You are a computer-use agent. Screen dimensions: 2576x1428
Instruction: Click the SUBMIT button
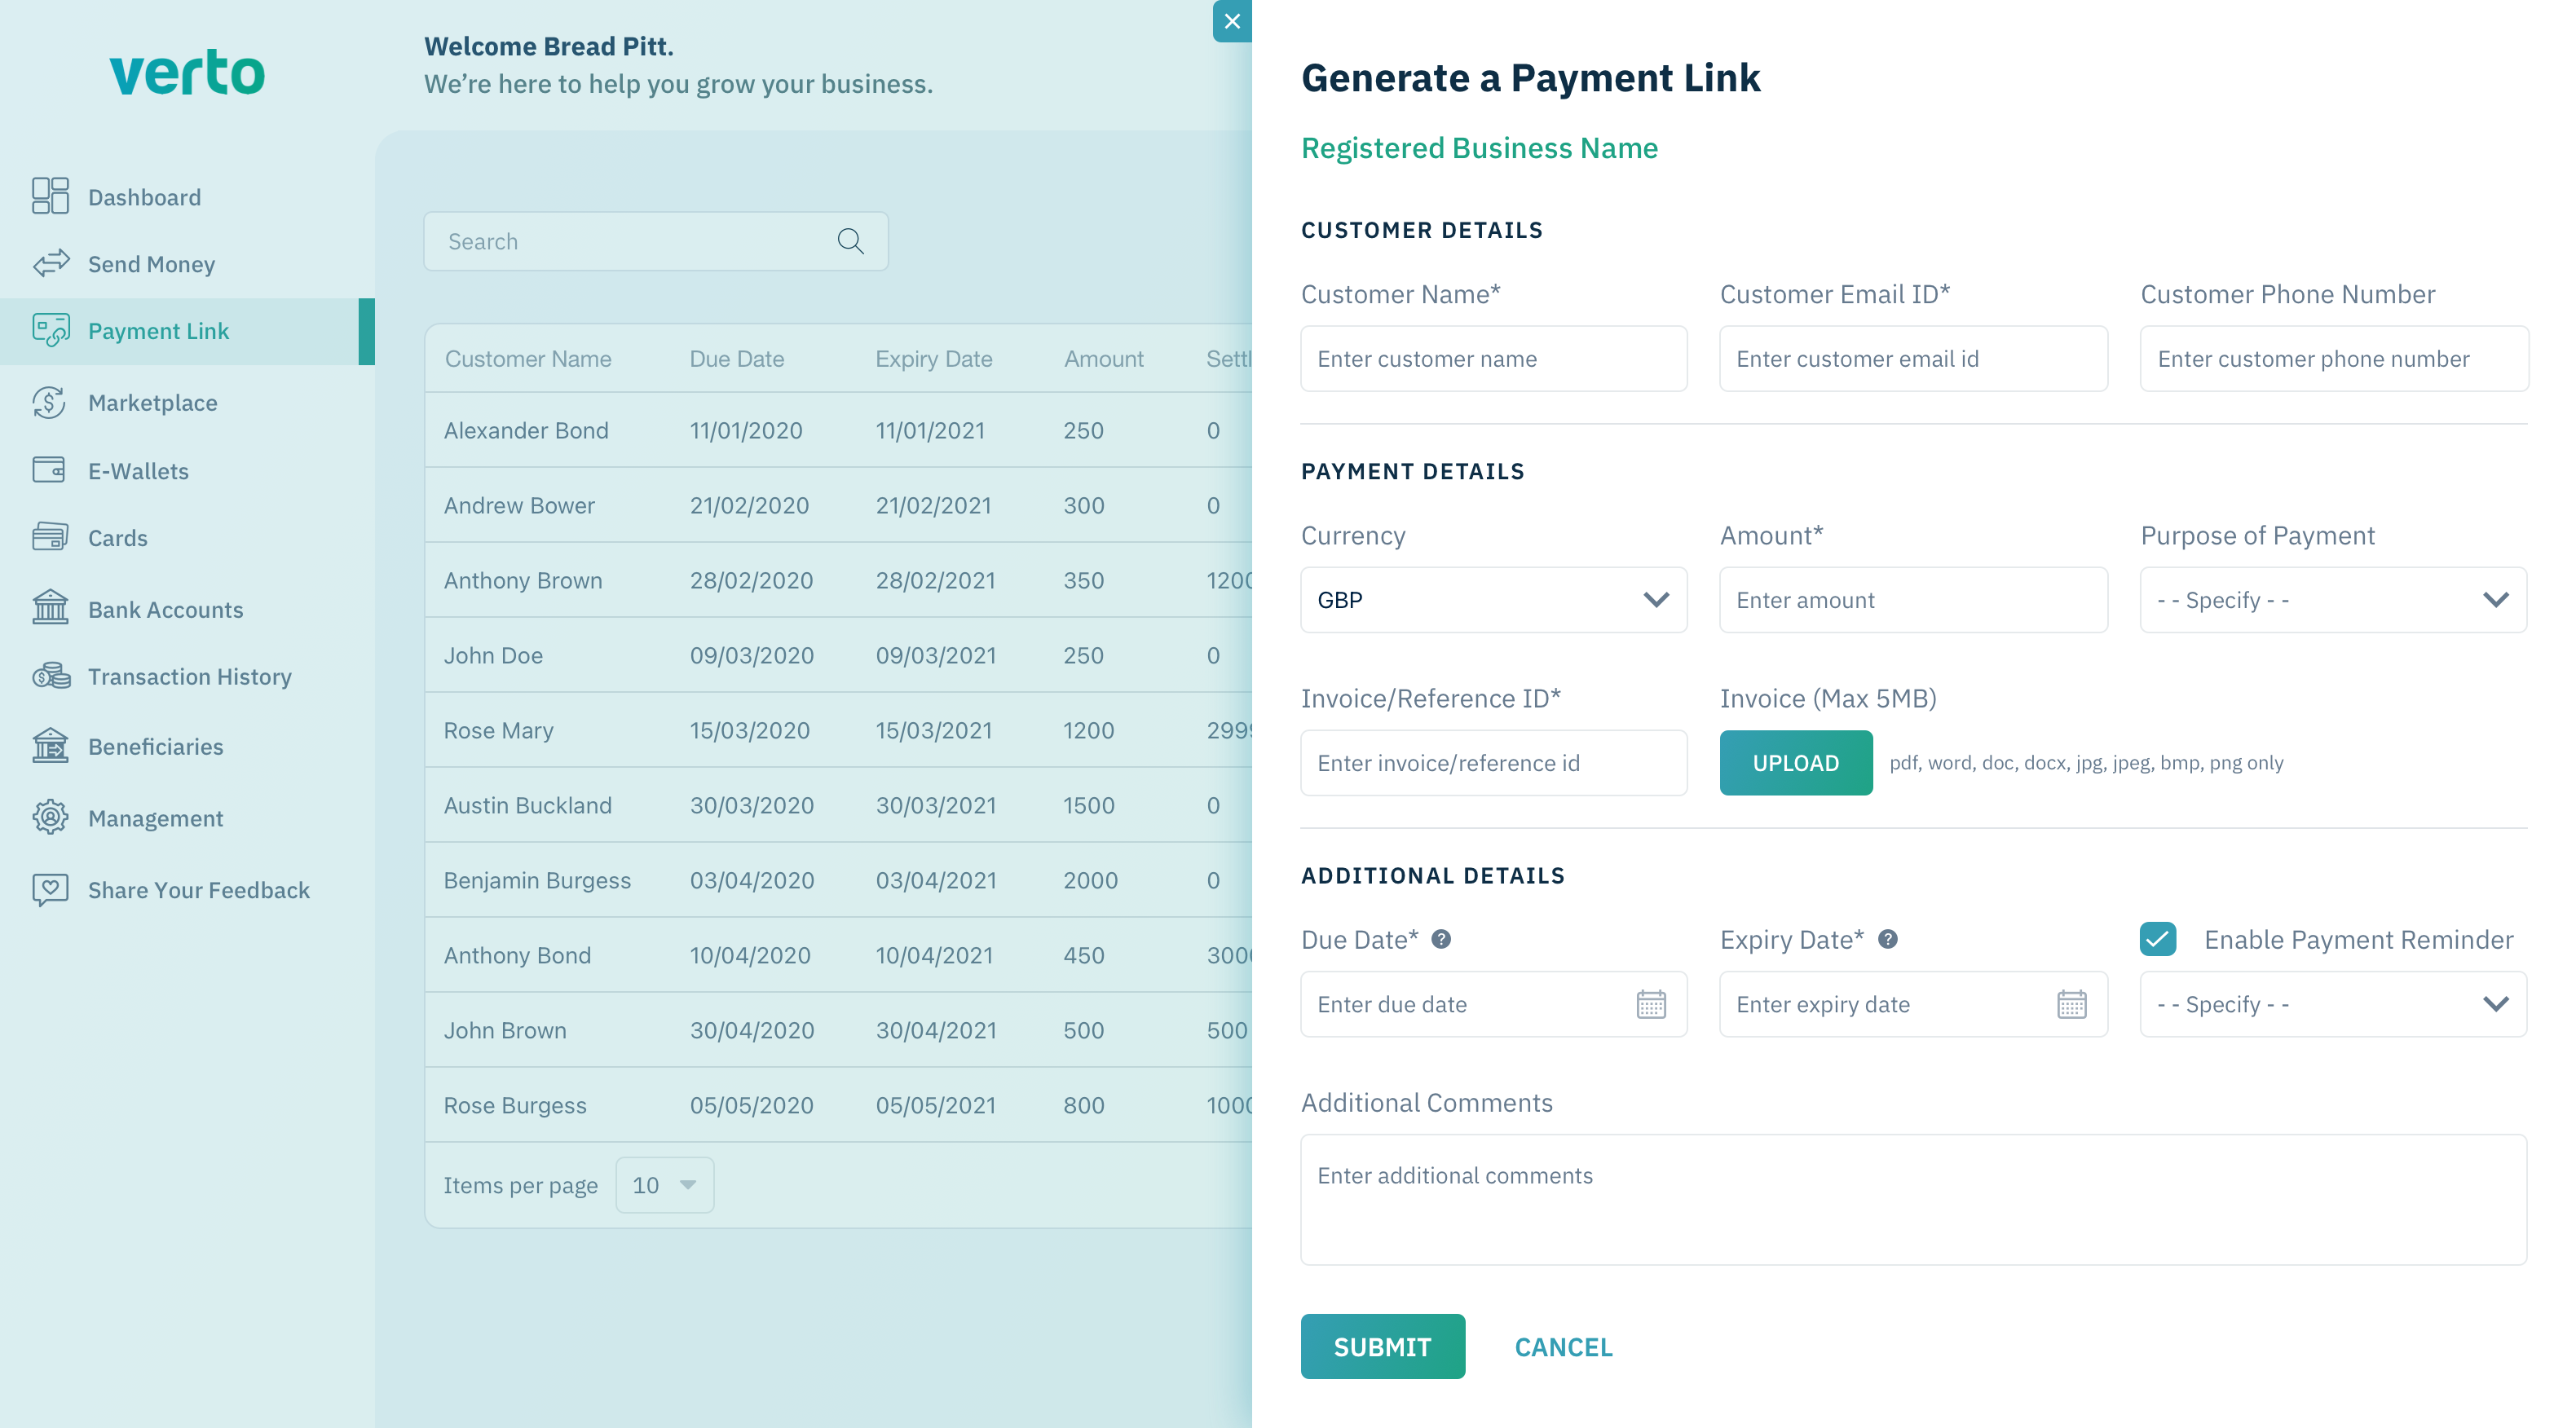pos(1382,1346)
